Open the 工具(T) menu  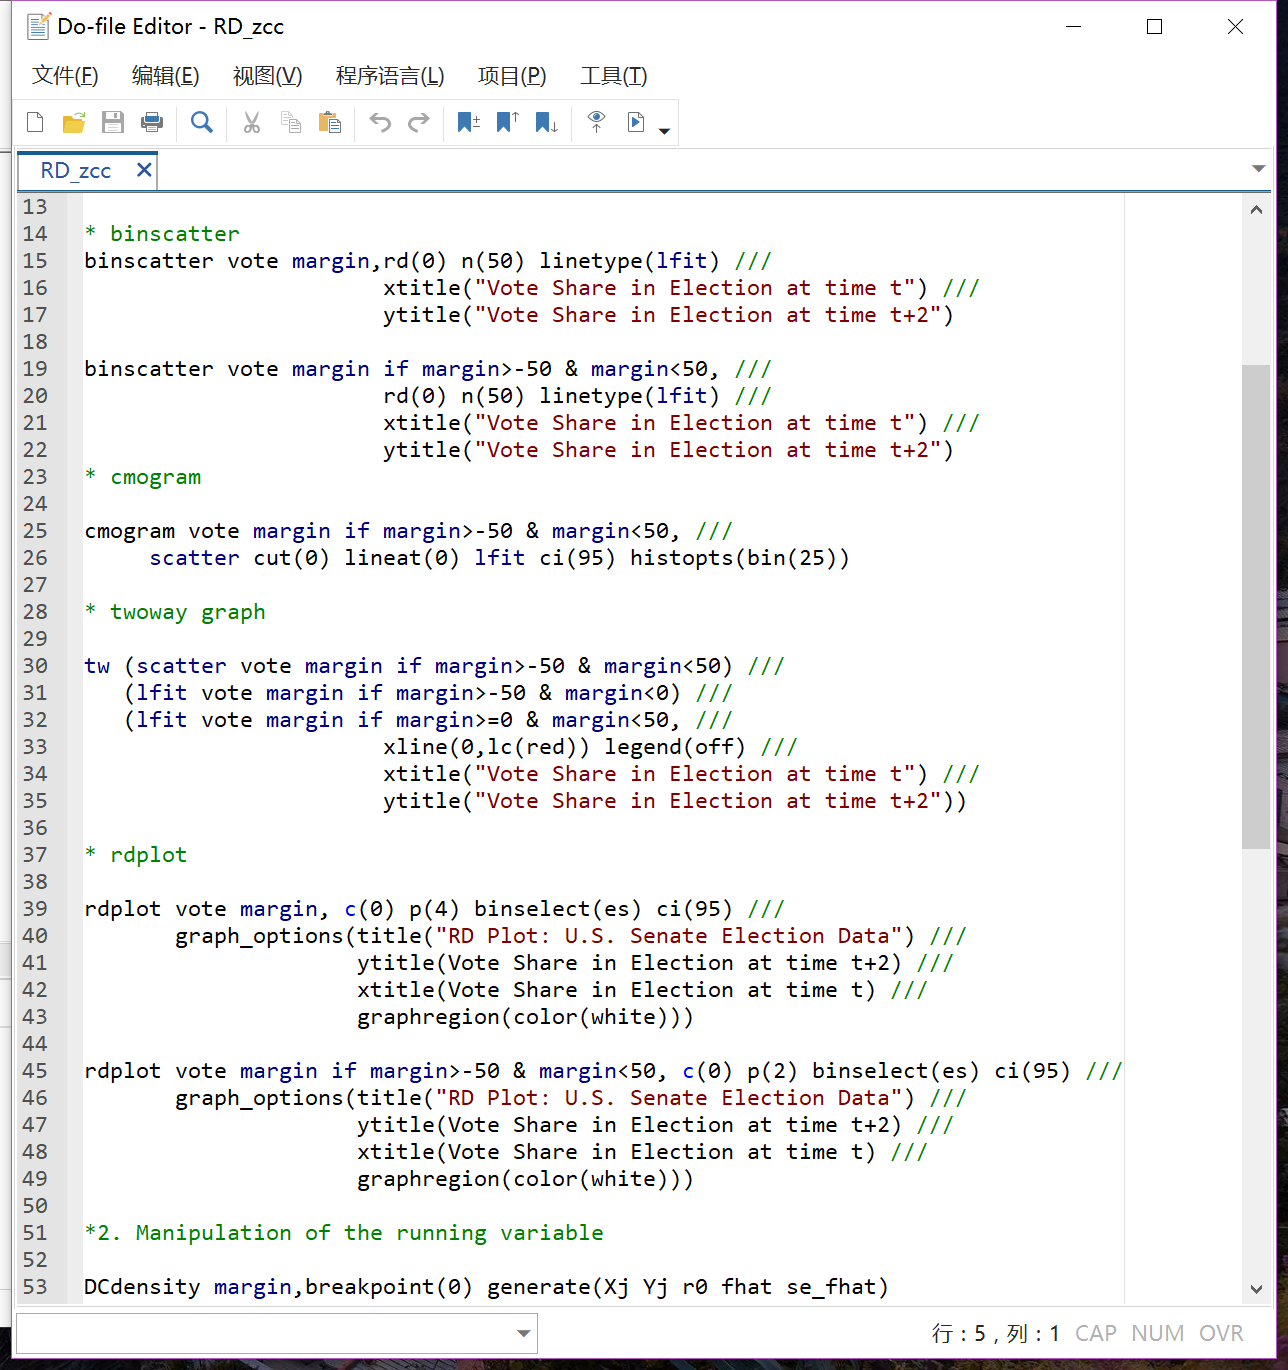tap(613, 76)
